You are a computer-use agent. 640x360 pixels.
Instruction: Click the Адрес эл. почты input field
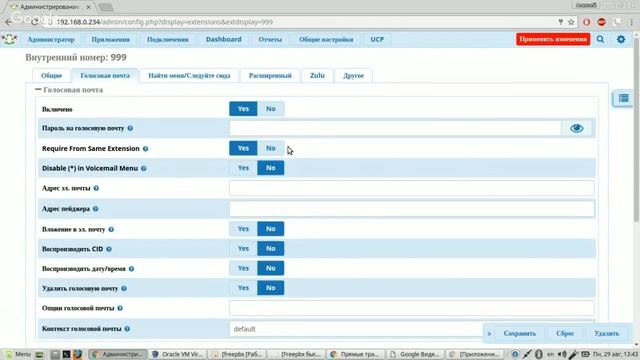coord(412,188)
